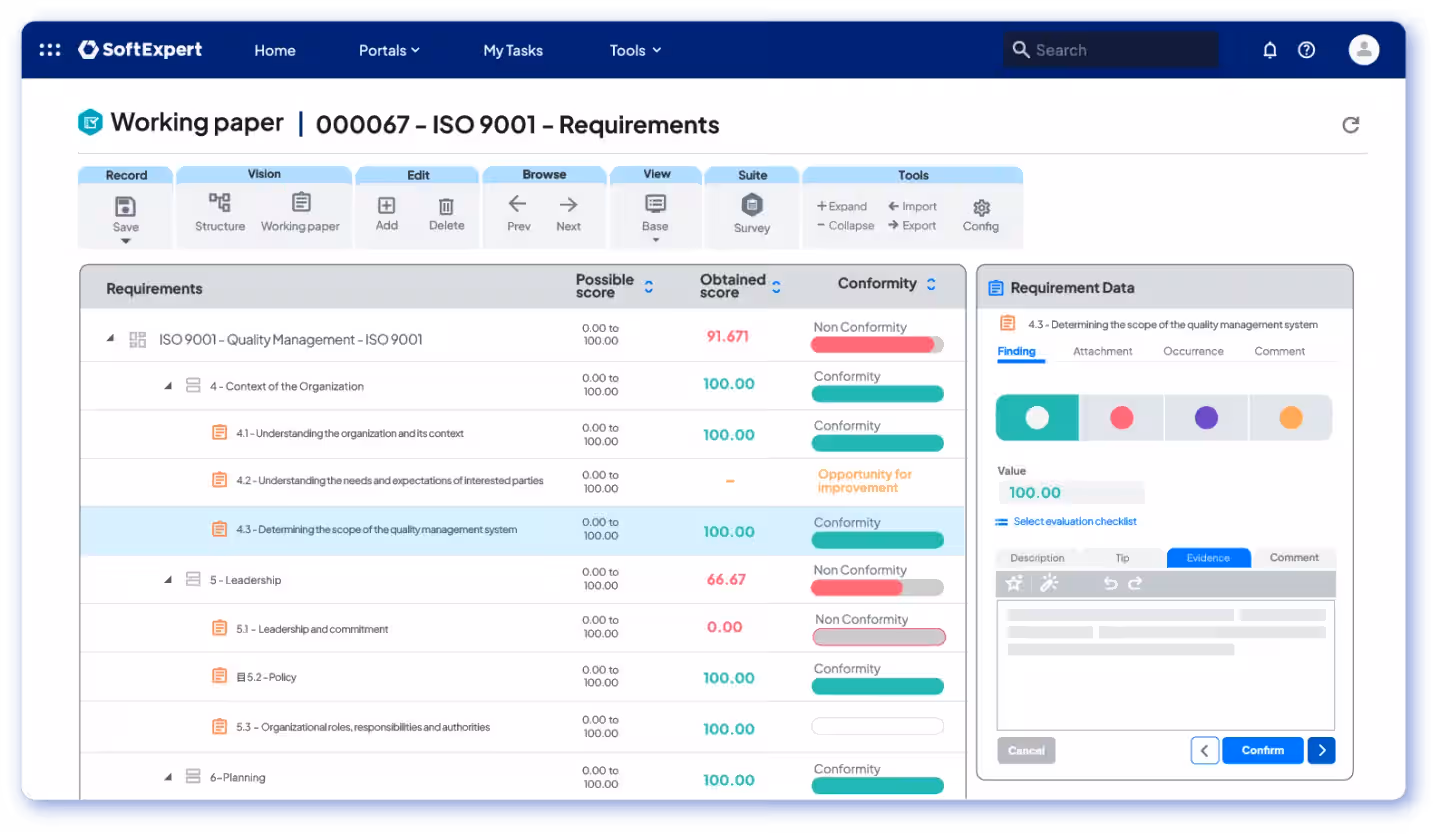Select the purple finding option
The height and width of the screenshot is (834, 1440).
coord(1206,418)
